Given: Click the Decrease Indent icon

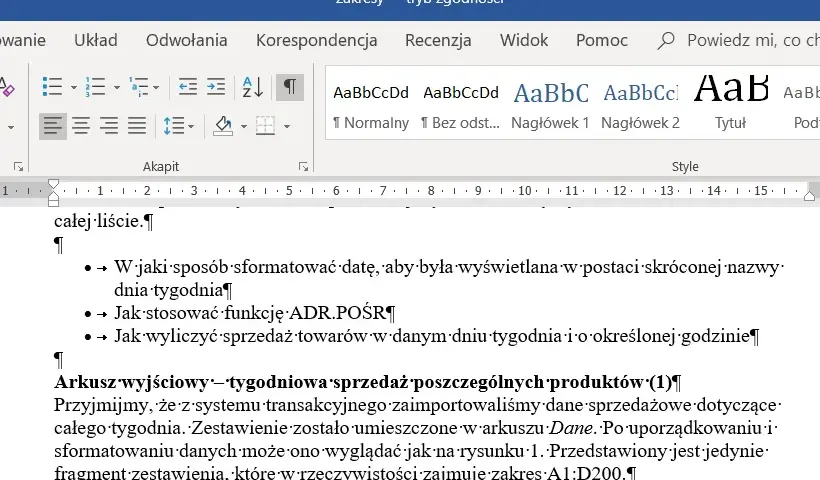Looking at the screenshot, I should point(188,86).
